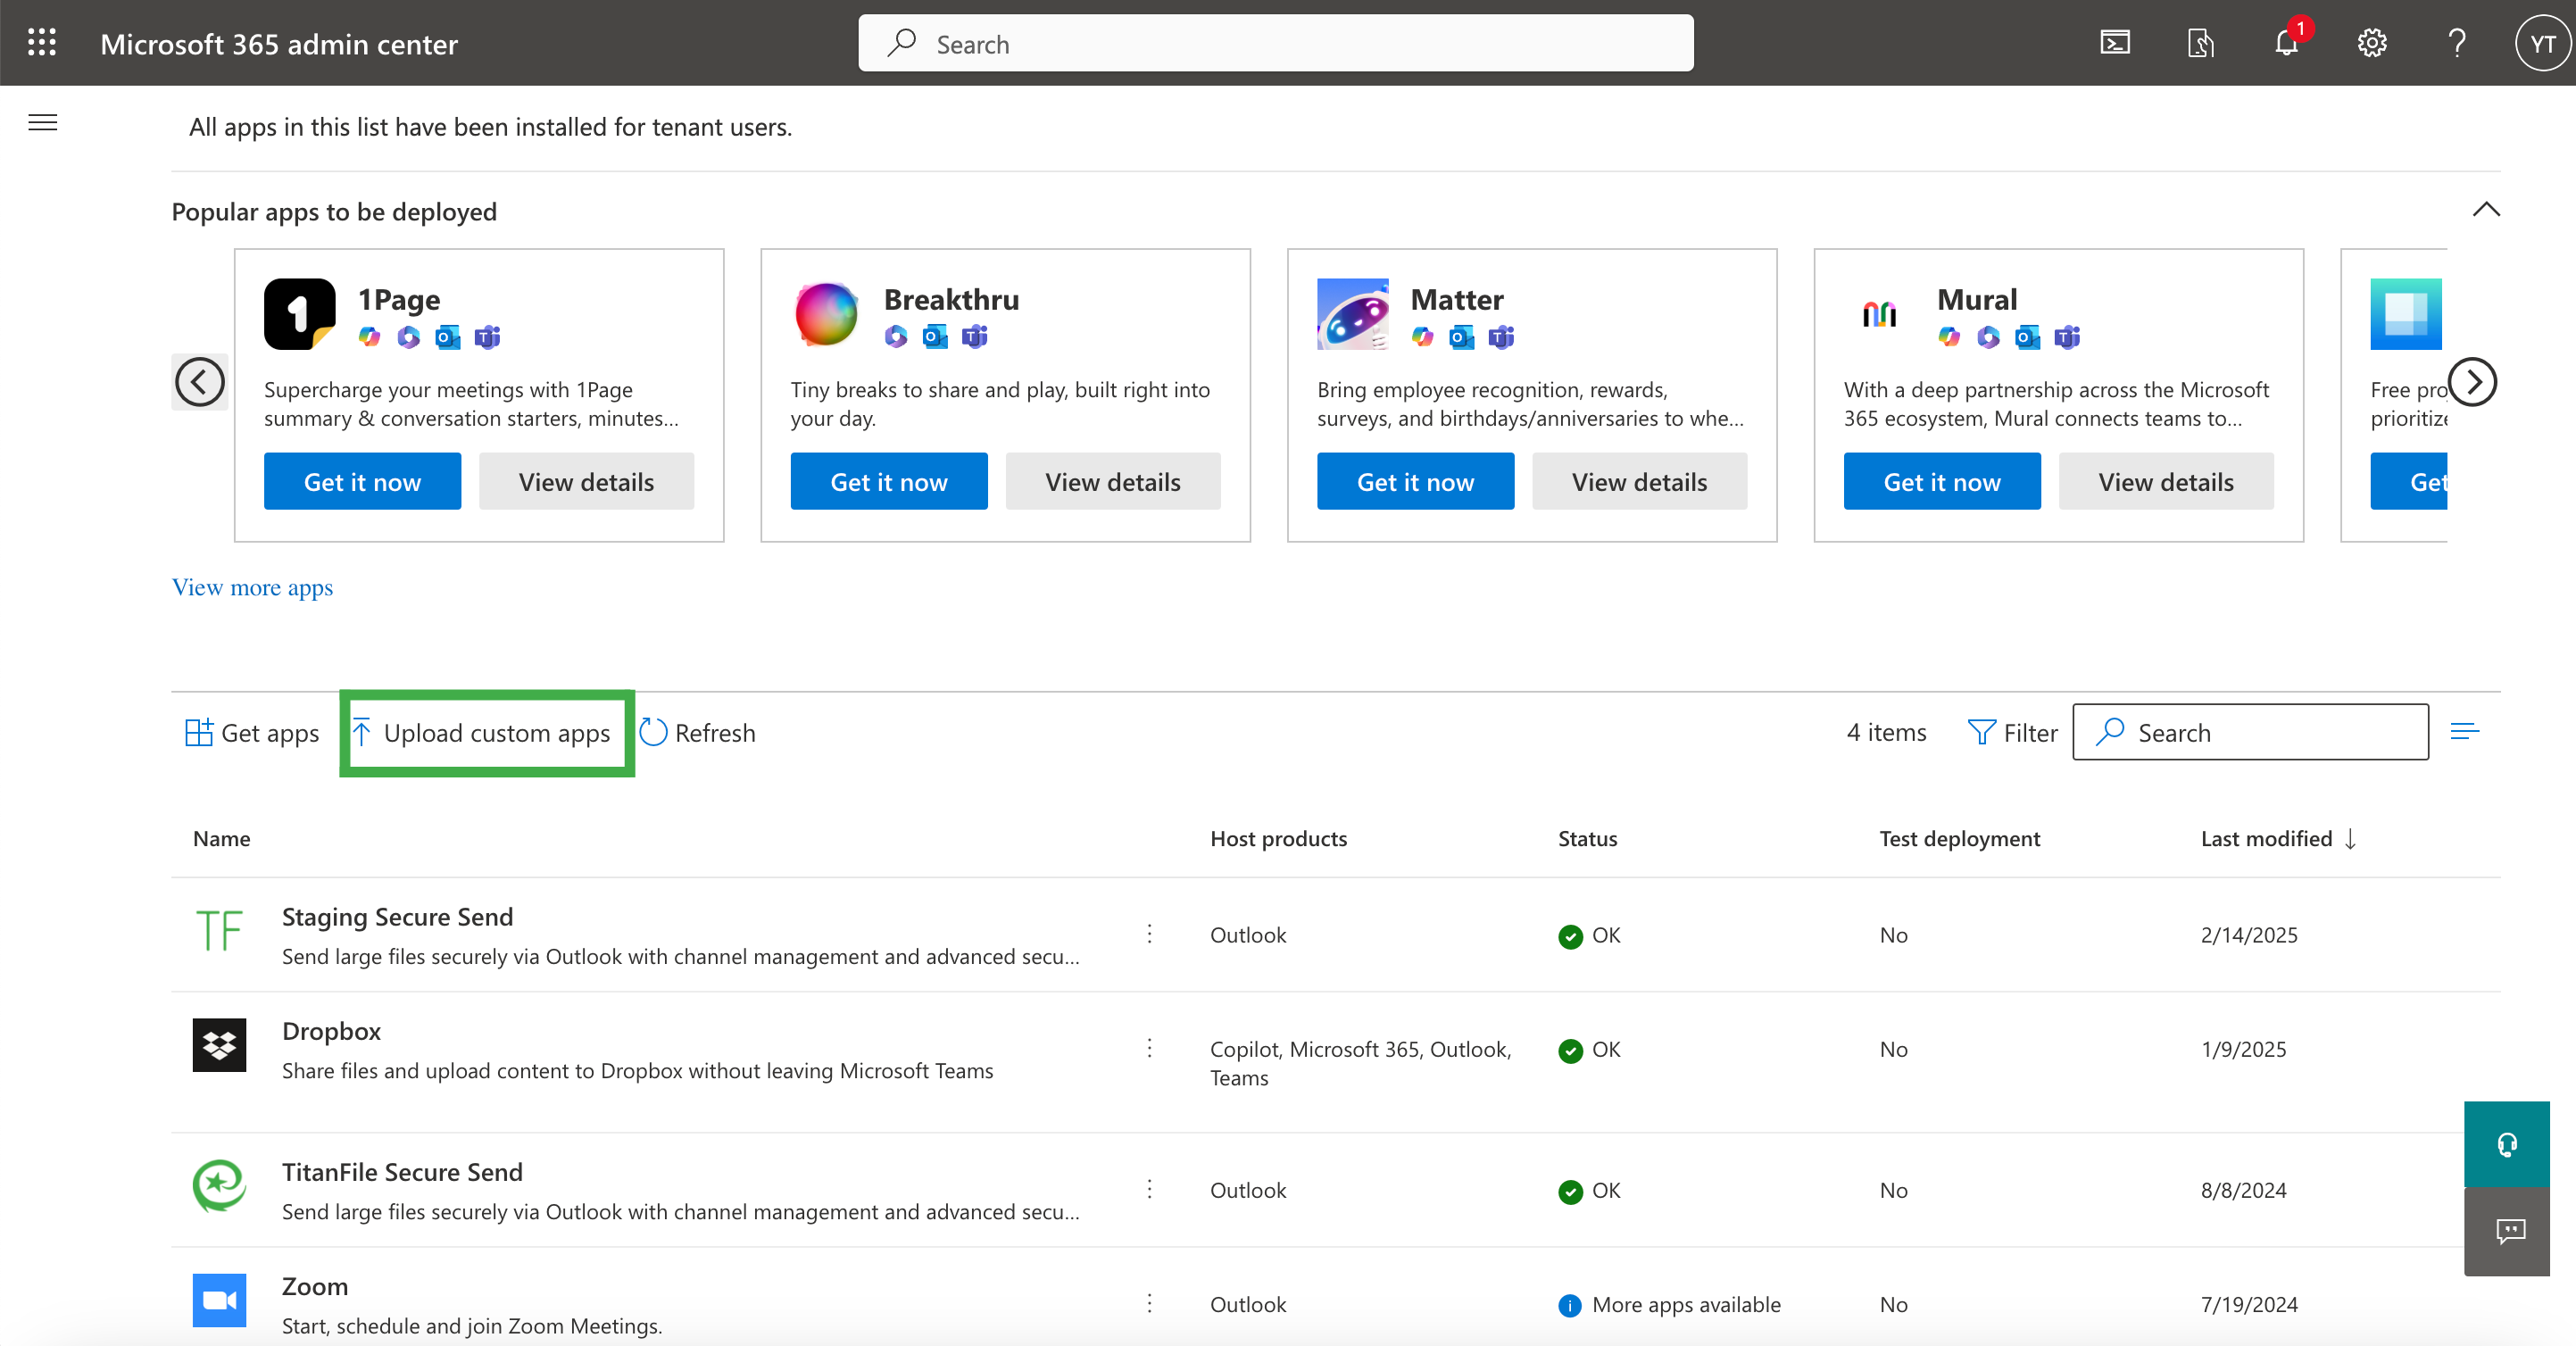2576x1346 pixels.
Task: Open more options for Staging Secure Send
Action: click(x=1149, y=933)
